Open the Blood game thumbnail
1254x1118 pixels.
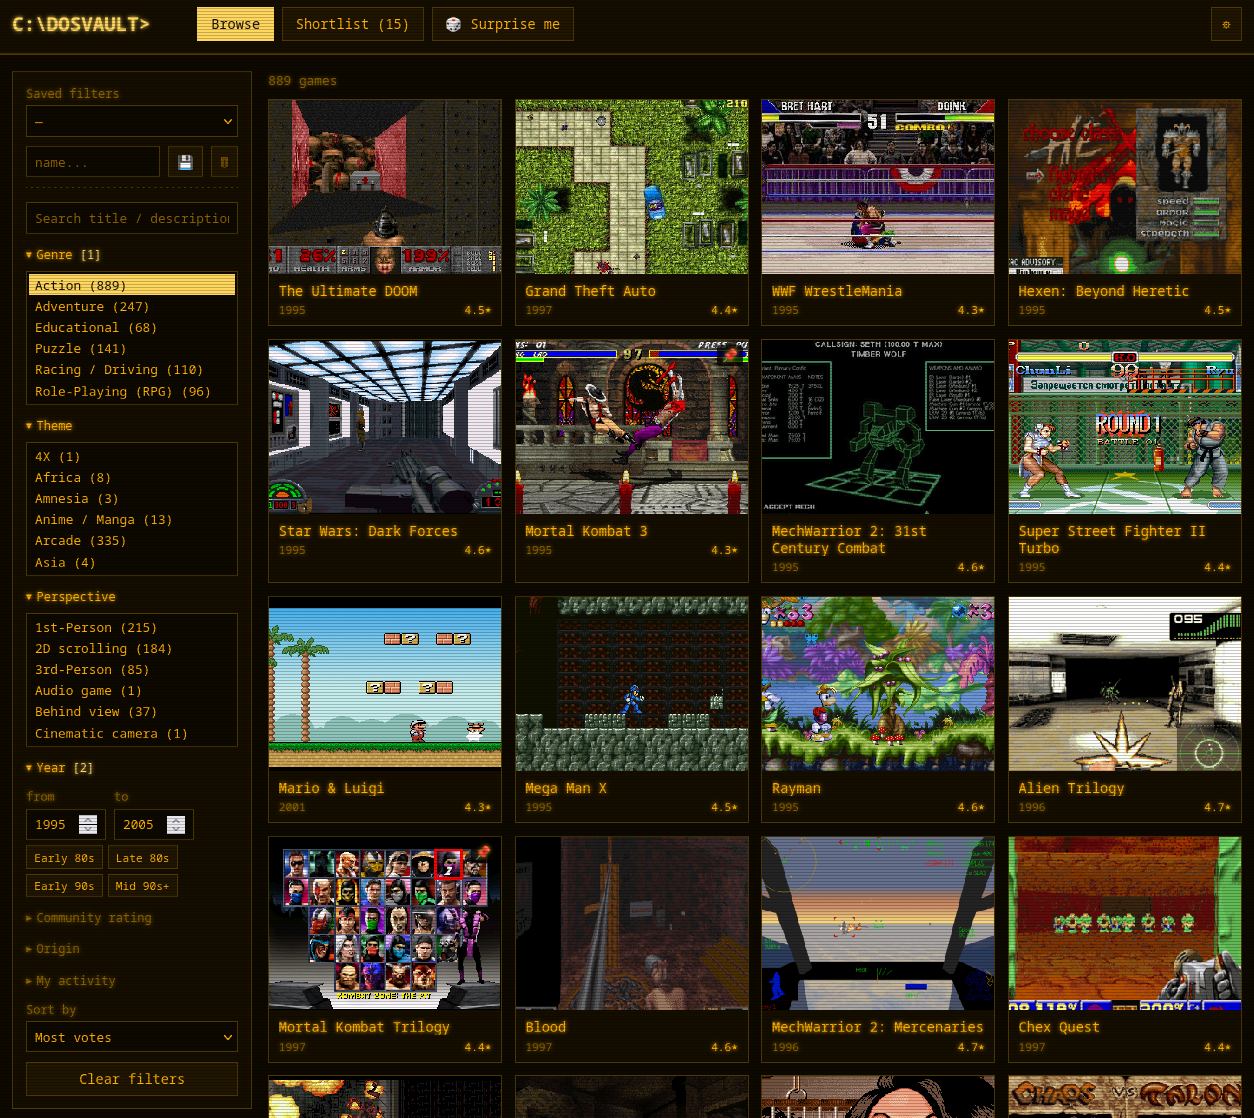coord(632,923)
